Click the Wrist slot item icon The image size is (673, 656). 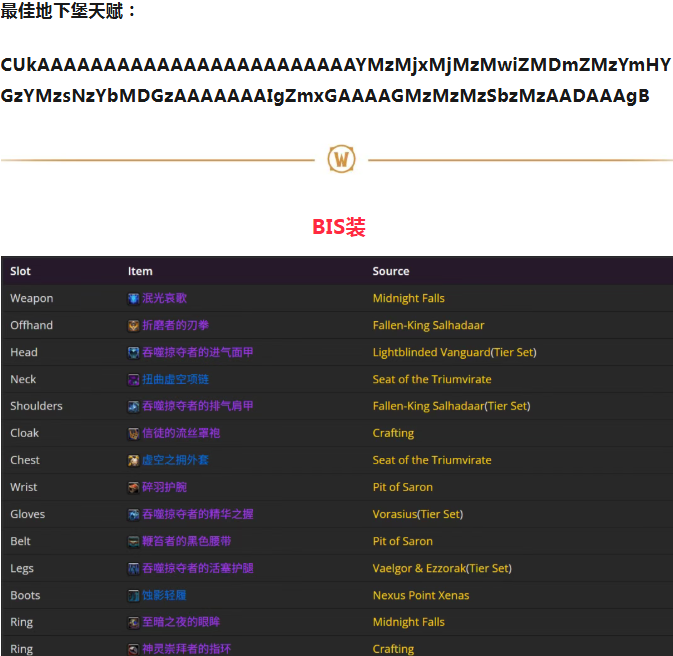click(x=133, y=487)
